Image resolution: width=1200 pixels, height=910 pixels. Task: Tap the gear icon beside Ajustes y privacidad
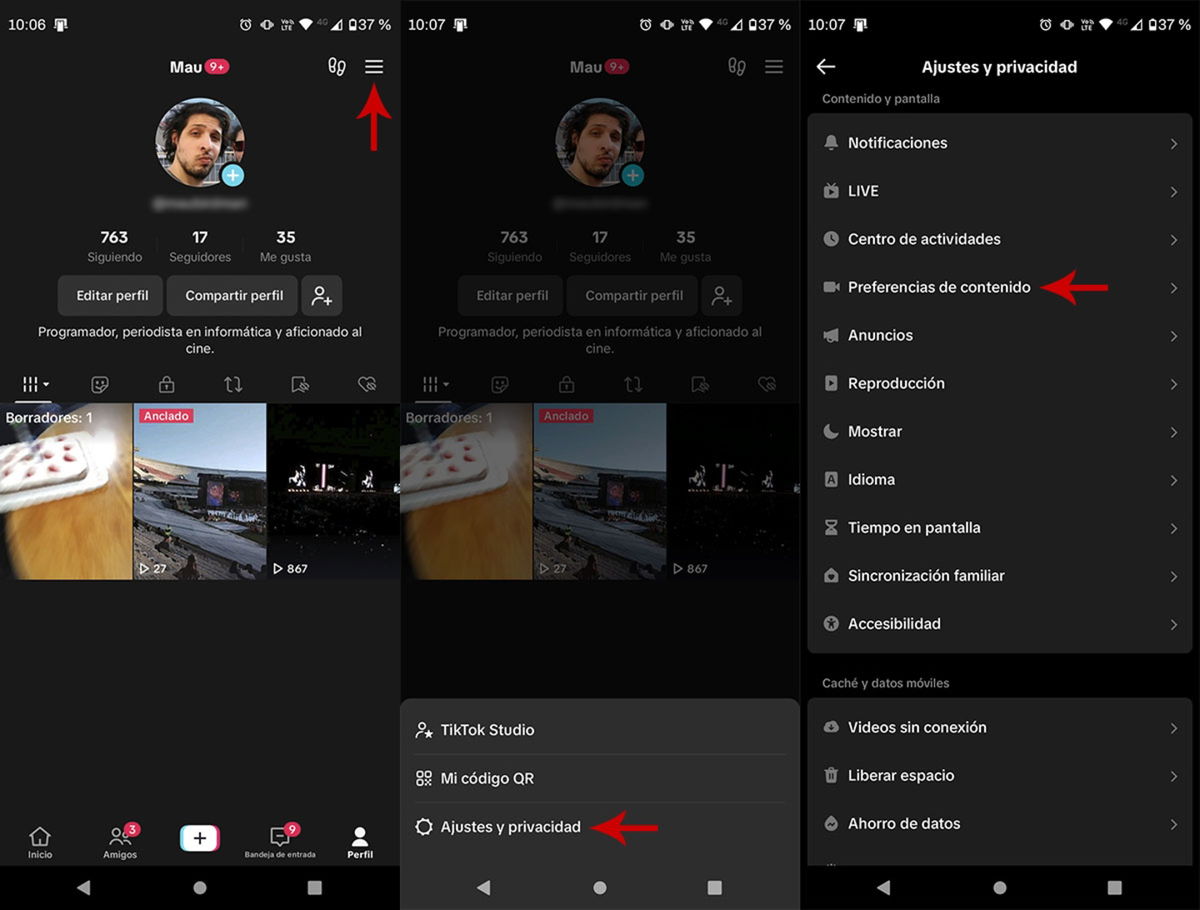424,827
